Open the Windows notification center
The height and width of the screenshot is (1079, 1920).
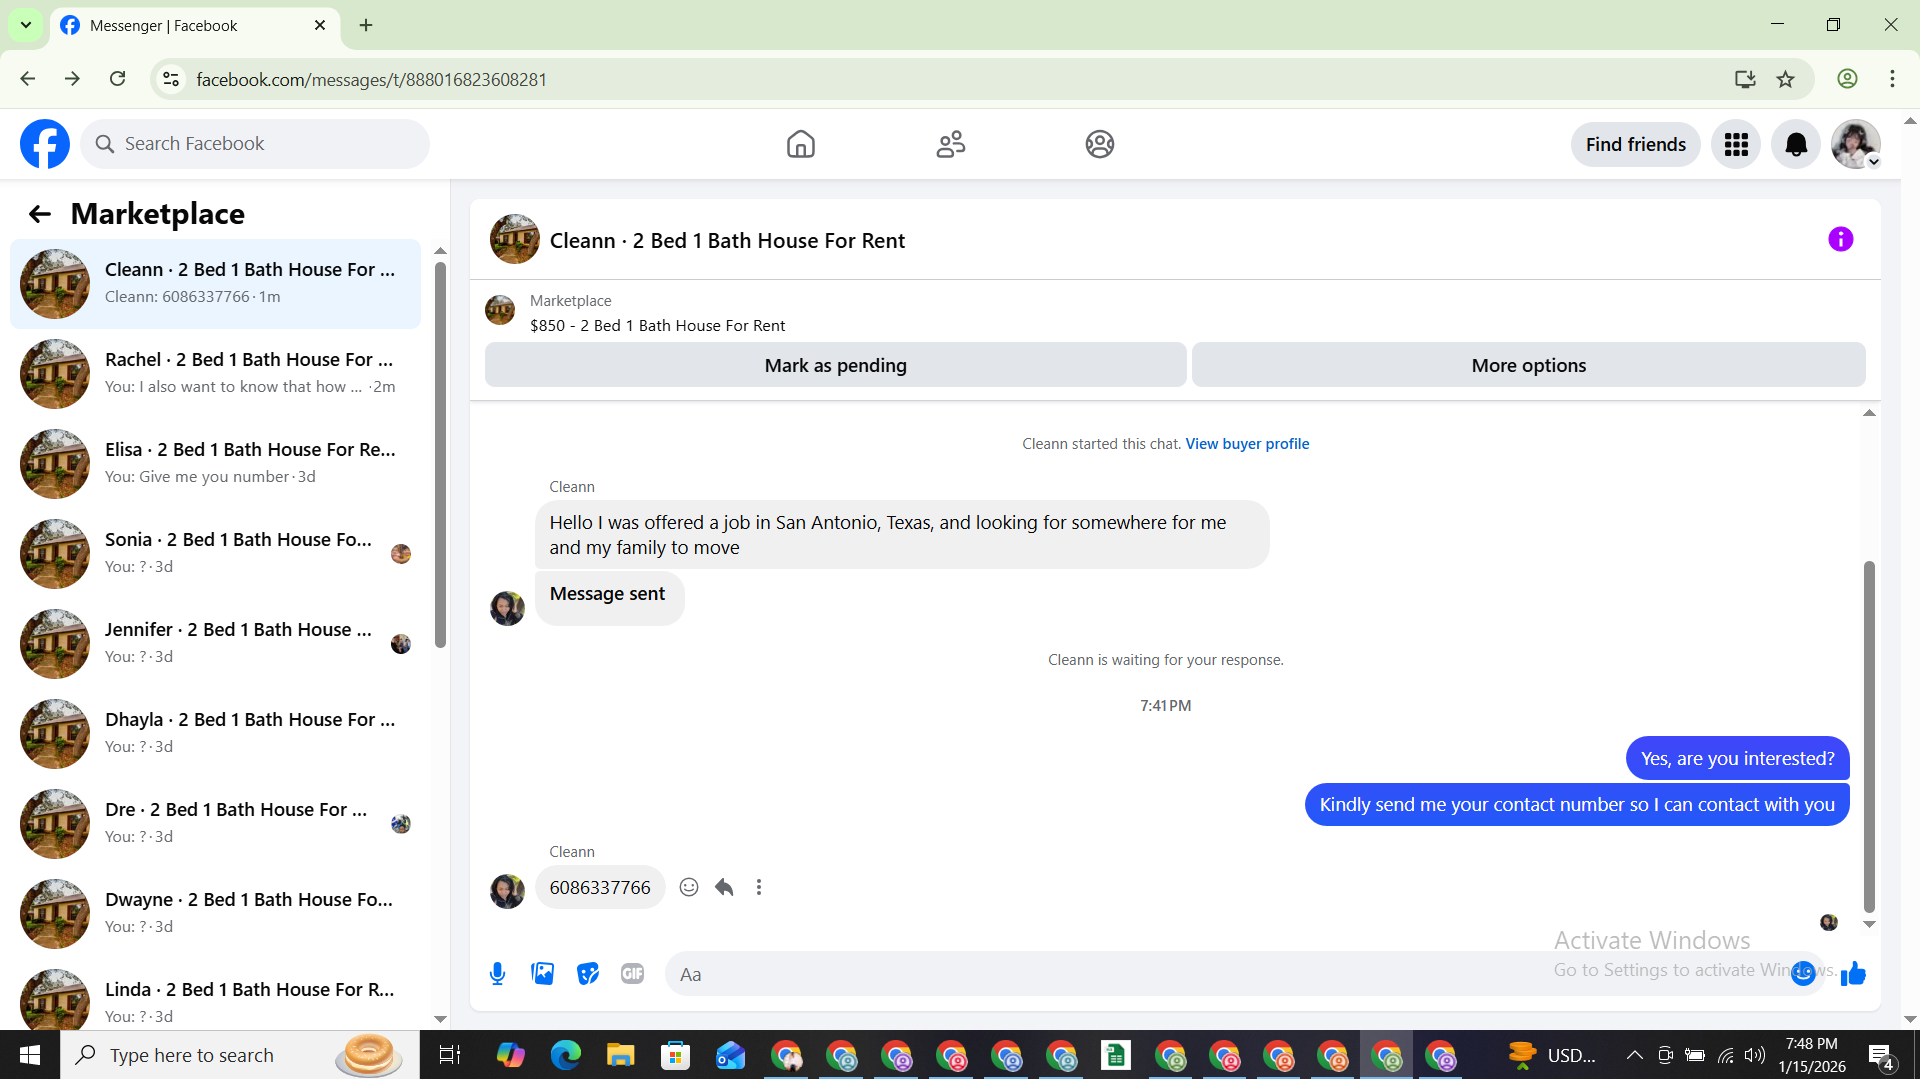[1881, 1055]
